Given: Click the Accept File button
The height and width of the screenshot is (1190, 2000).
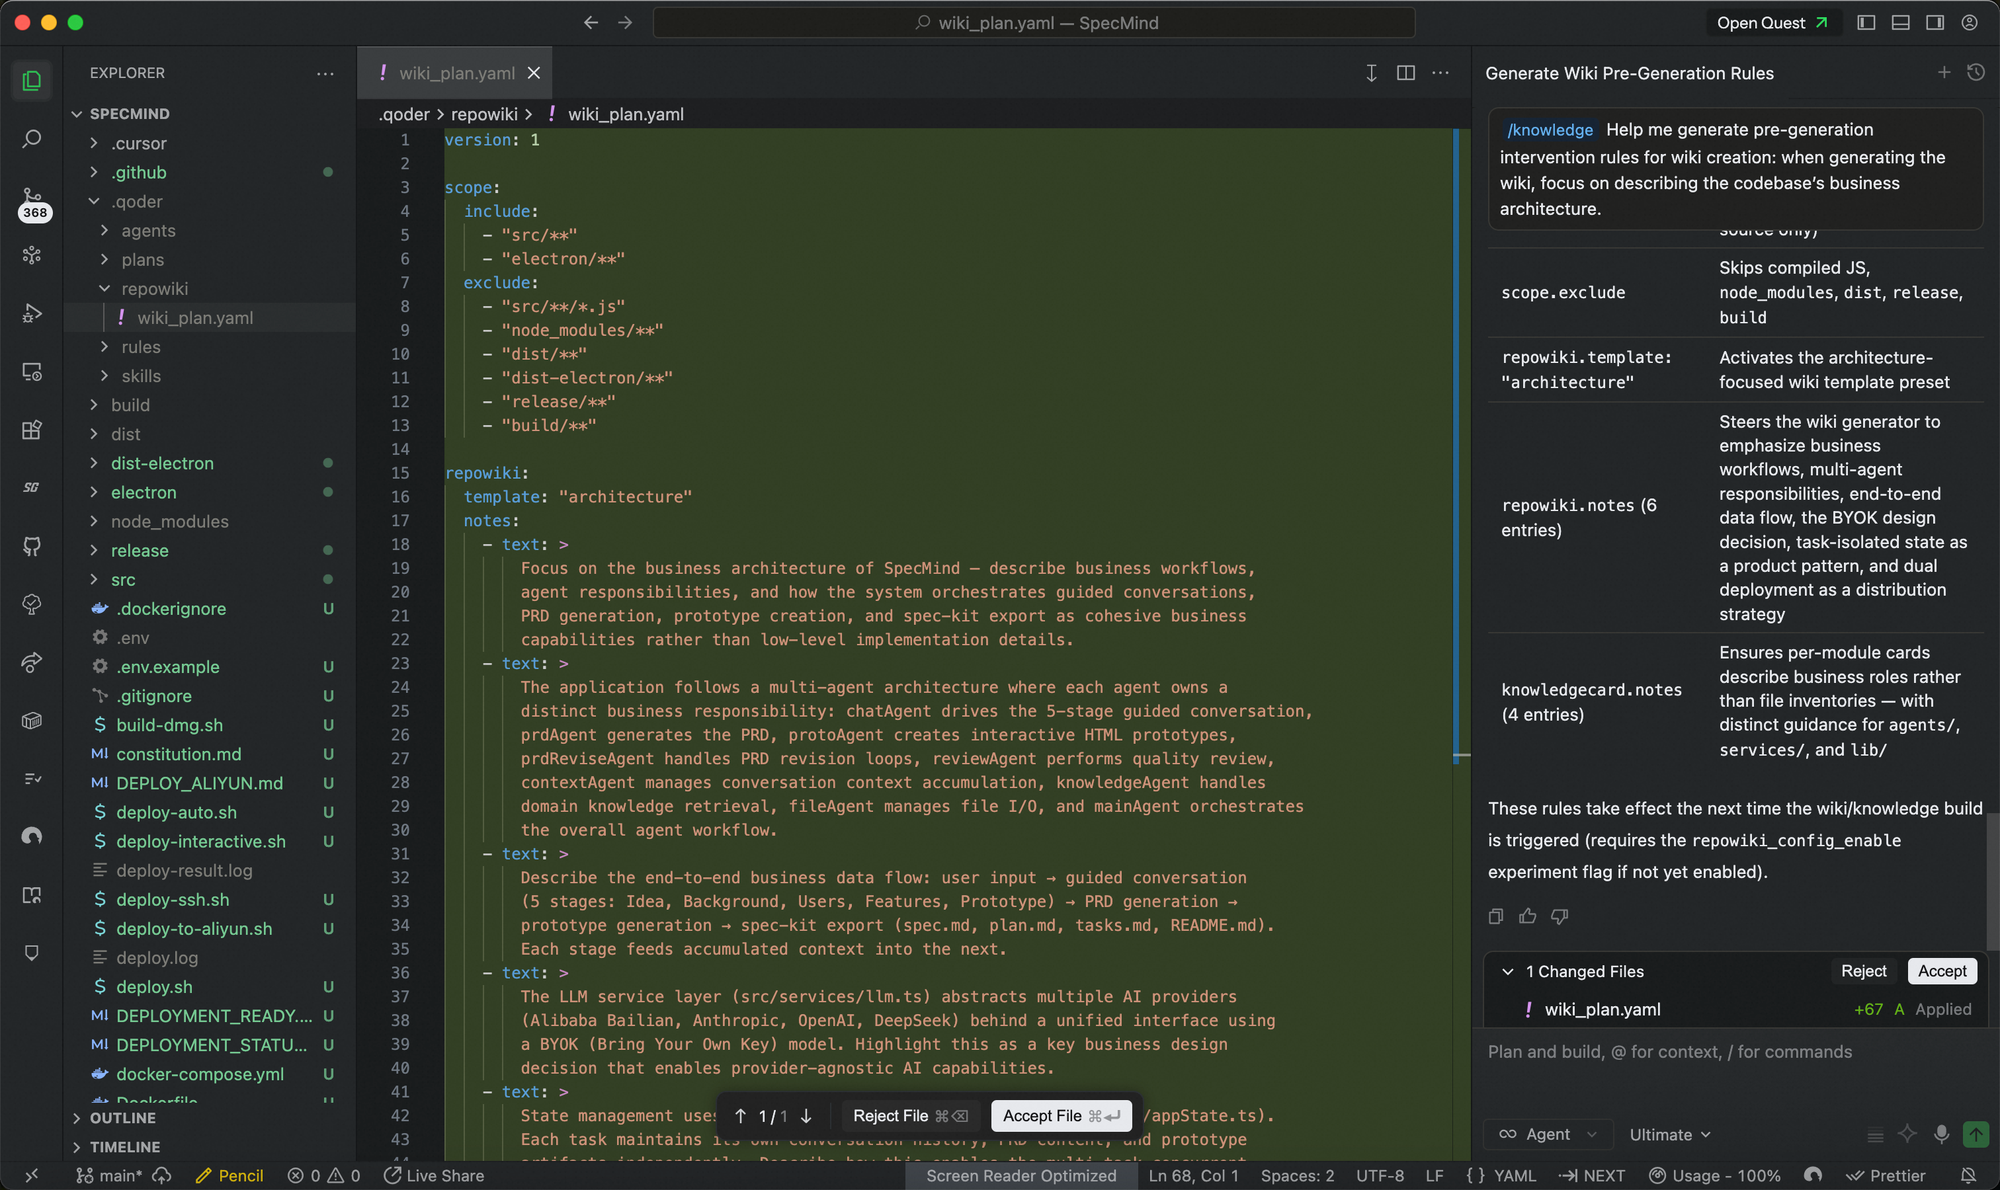Looking at the screenshot, I should (1061, 1116).
